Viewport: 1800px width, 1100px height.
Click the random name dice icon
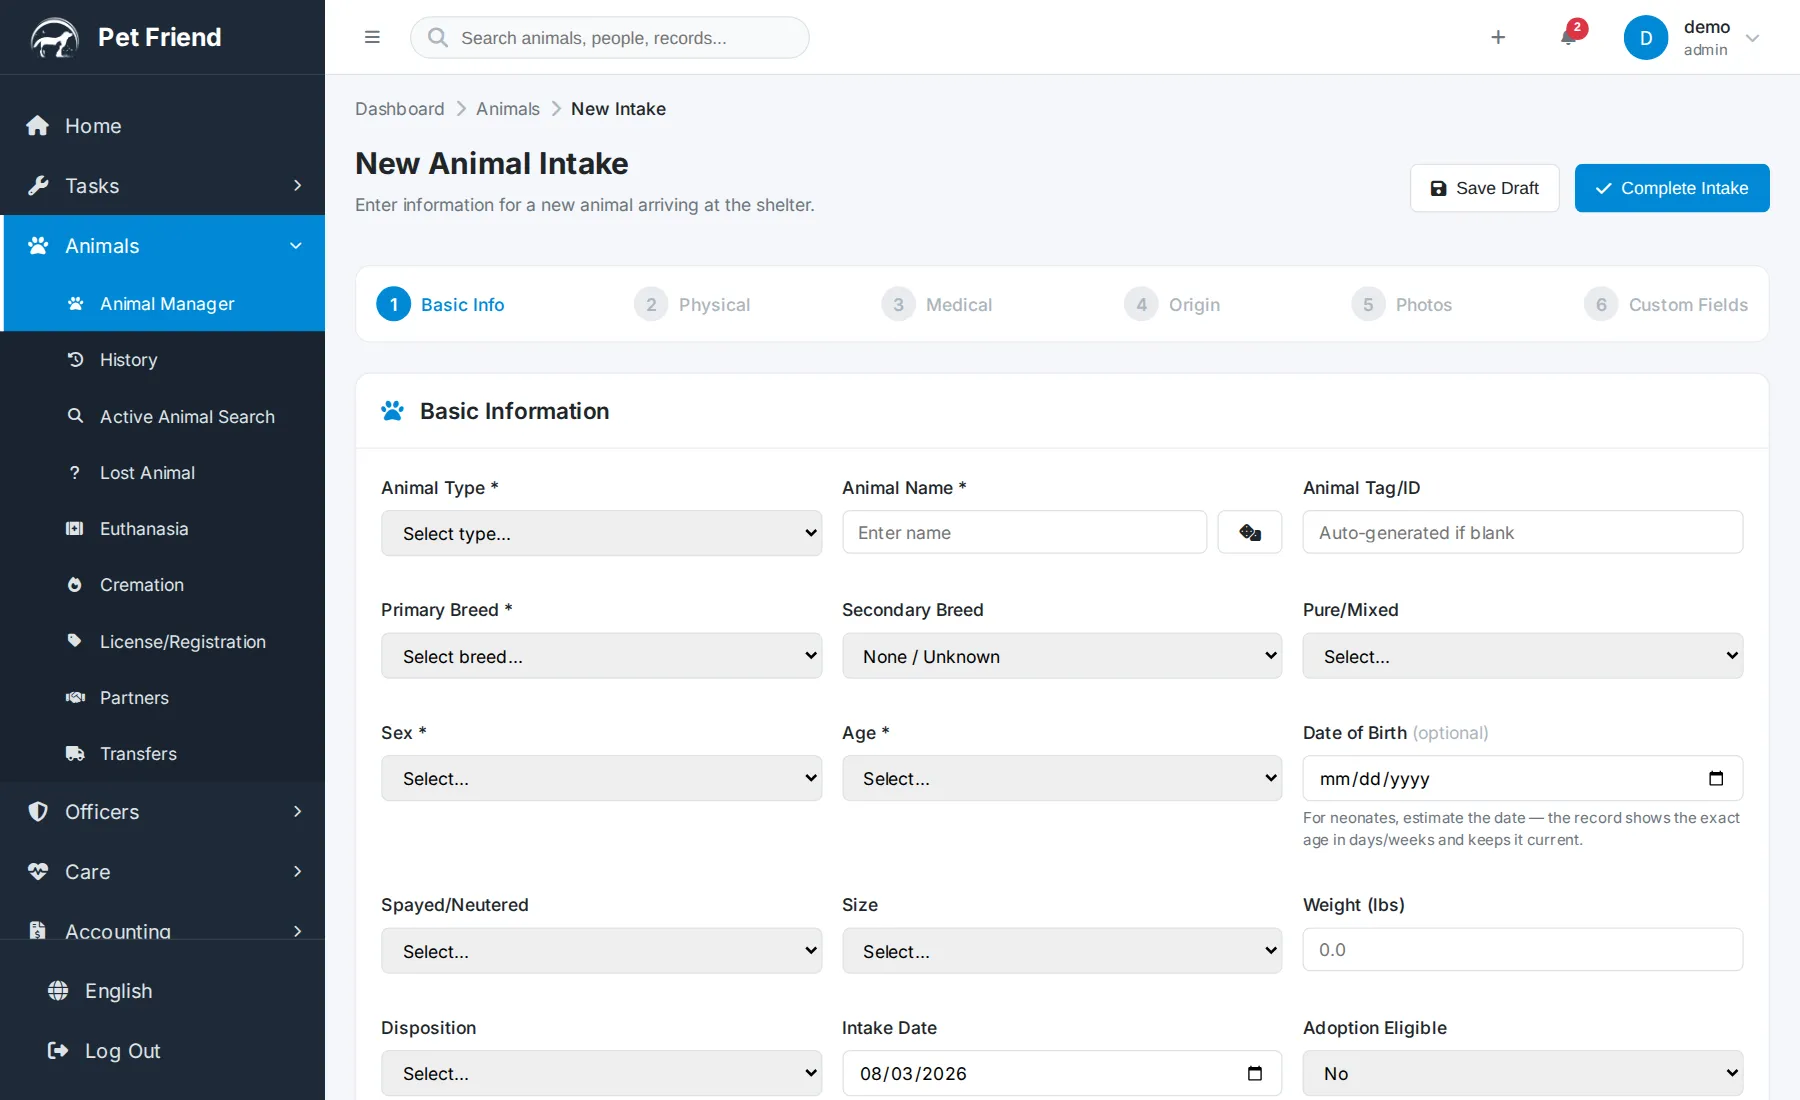[x=1250, y=533]
